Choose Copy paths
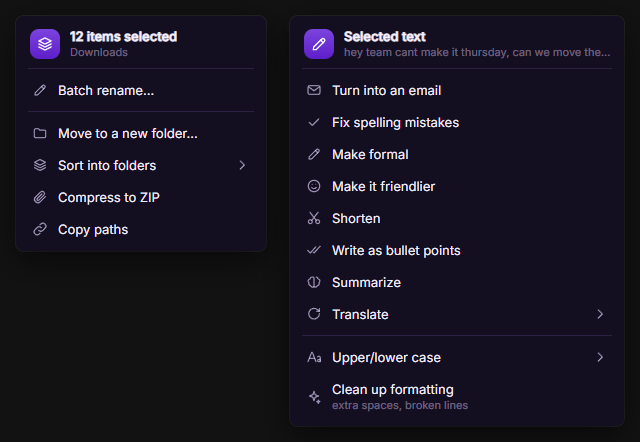The height and width of the screenshot is (442, 640). point(141,229)
